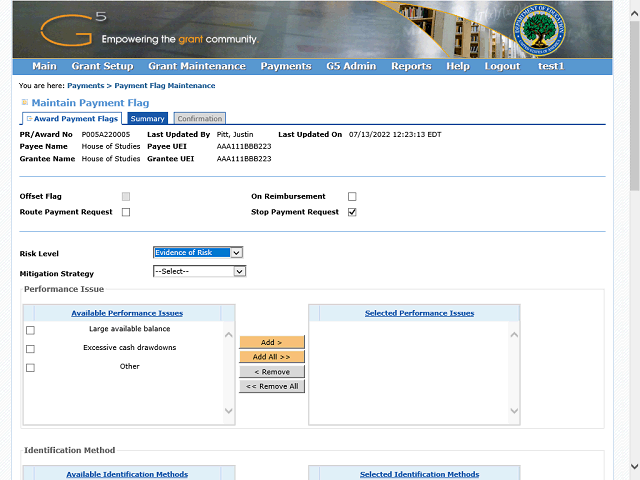Image resolution: width=640 pixels, height=480 pixels.
Task: Enable the Route Payment Request checkbox
Action: (126, 212)
